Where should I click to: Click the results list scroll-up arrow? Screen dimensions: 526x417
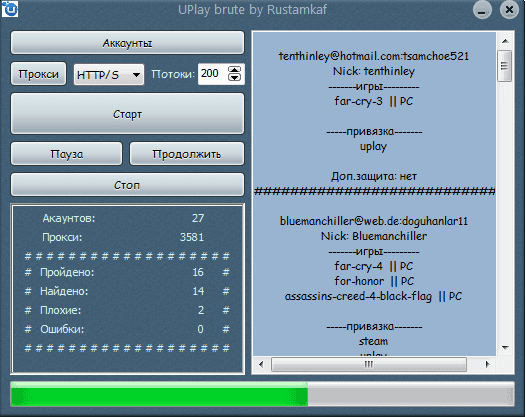(505, 41)
